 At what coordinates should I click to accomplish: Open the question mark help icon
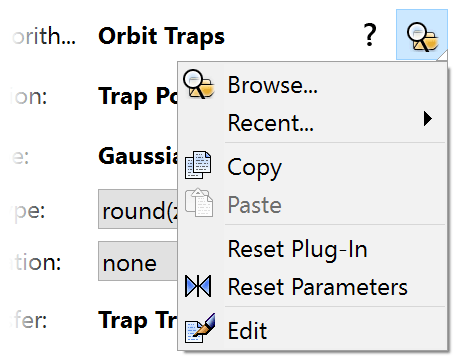tap(370, 35)
